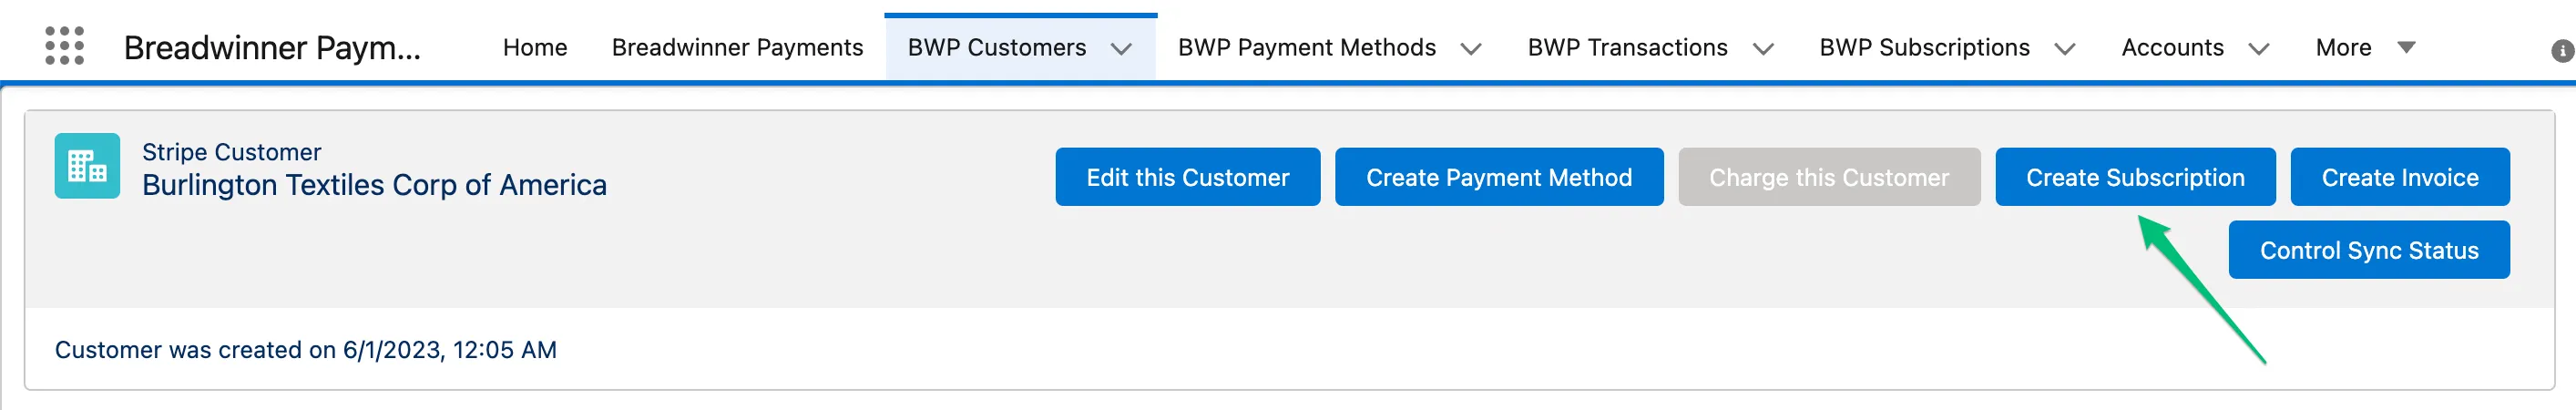2576x410 pixels.
Task: Switch to BWP Transactions tab
Action: pos(1627,47)
